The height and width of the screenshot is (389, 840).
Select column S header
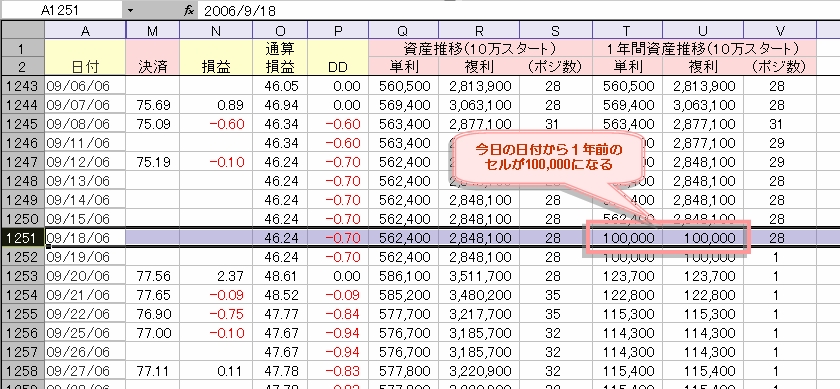click(556, 31)
